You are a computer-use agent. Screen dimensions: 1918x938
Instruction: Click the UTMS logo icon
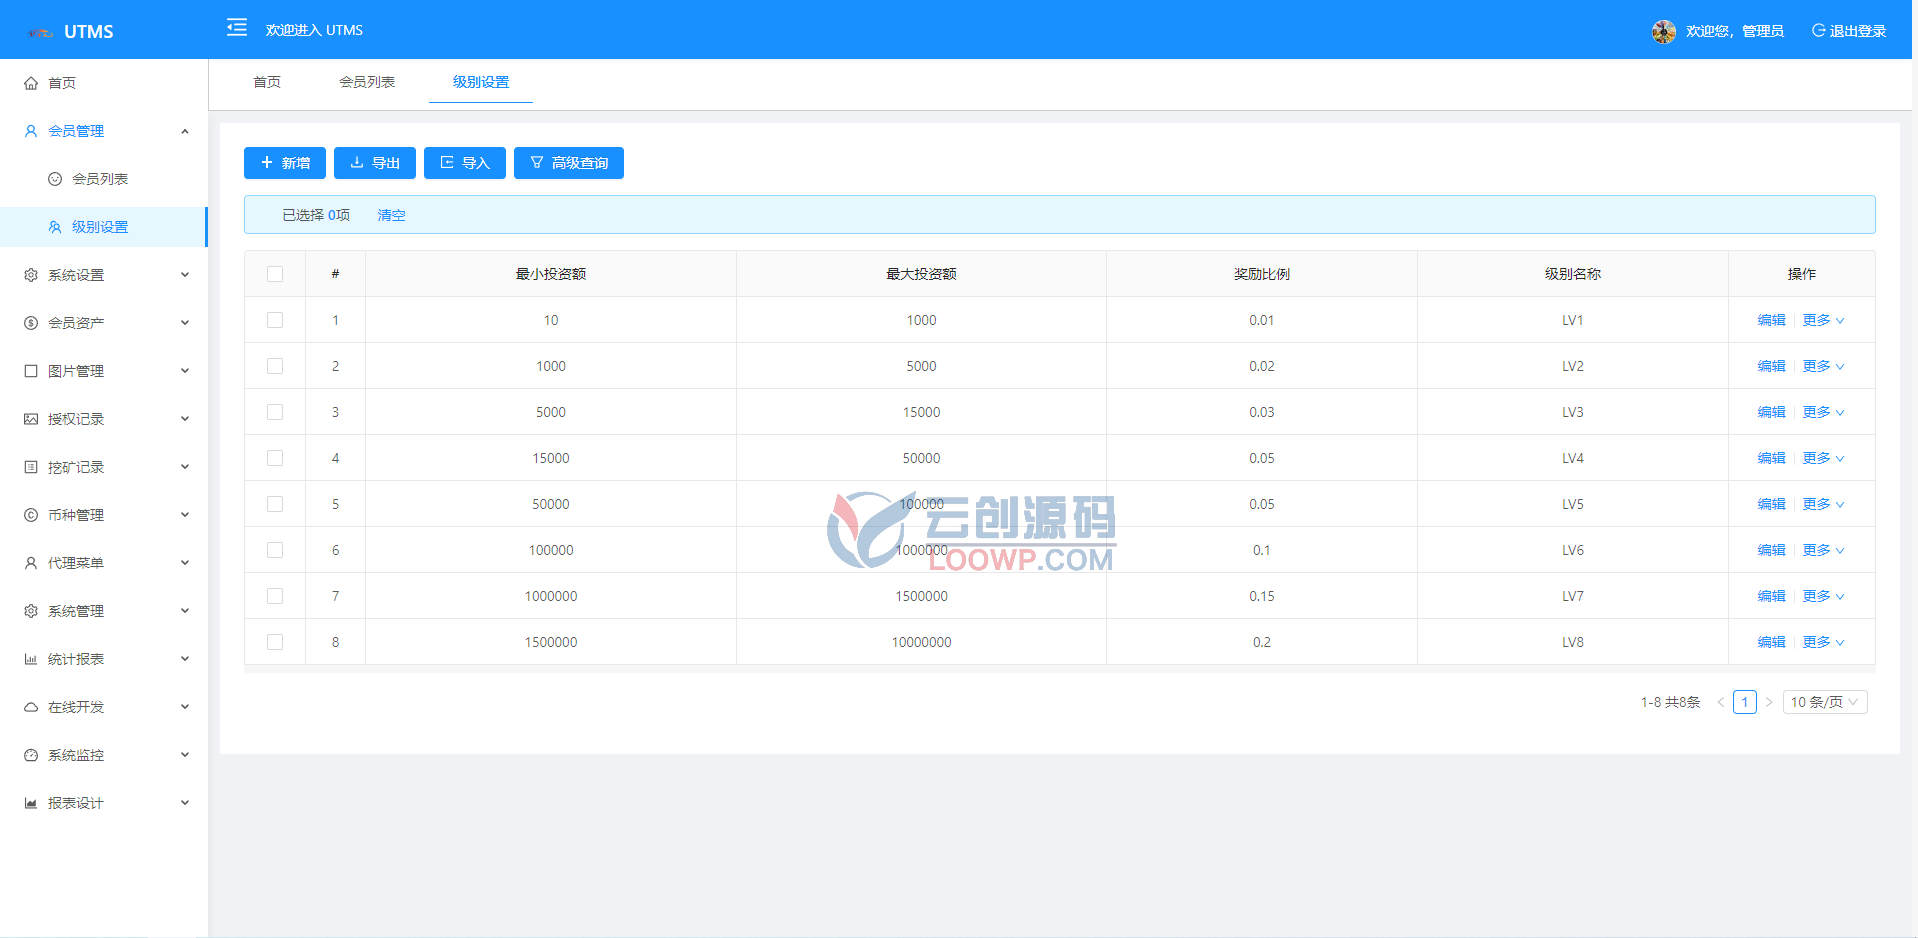click(x=40, y=32)
